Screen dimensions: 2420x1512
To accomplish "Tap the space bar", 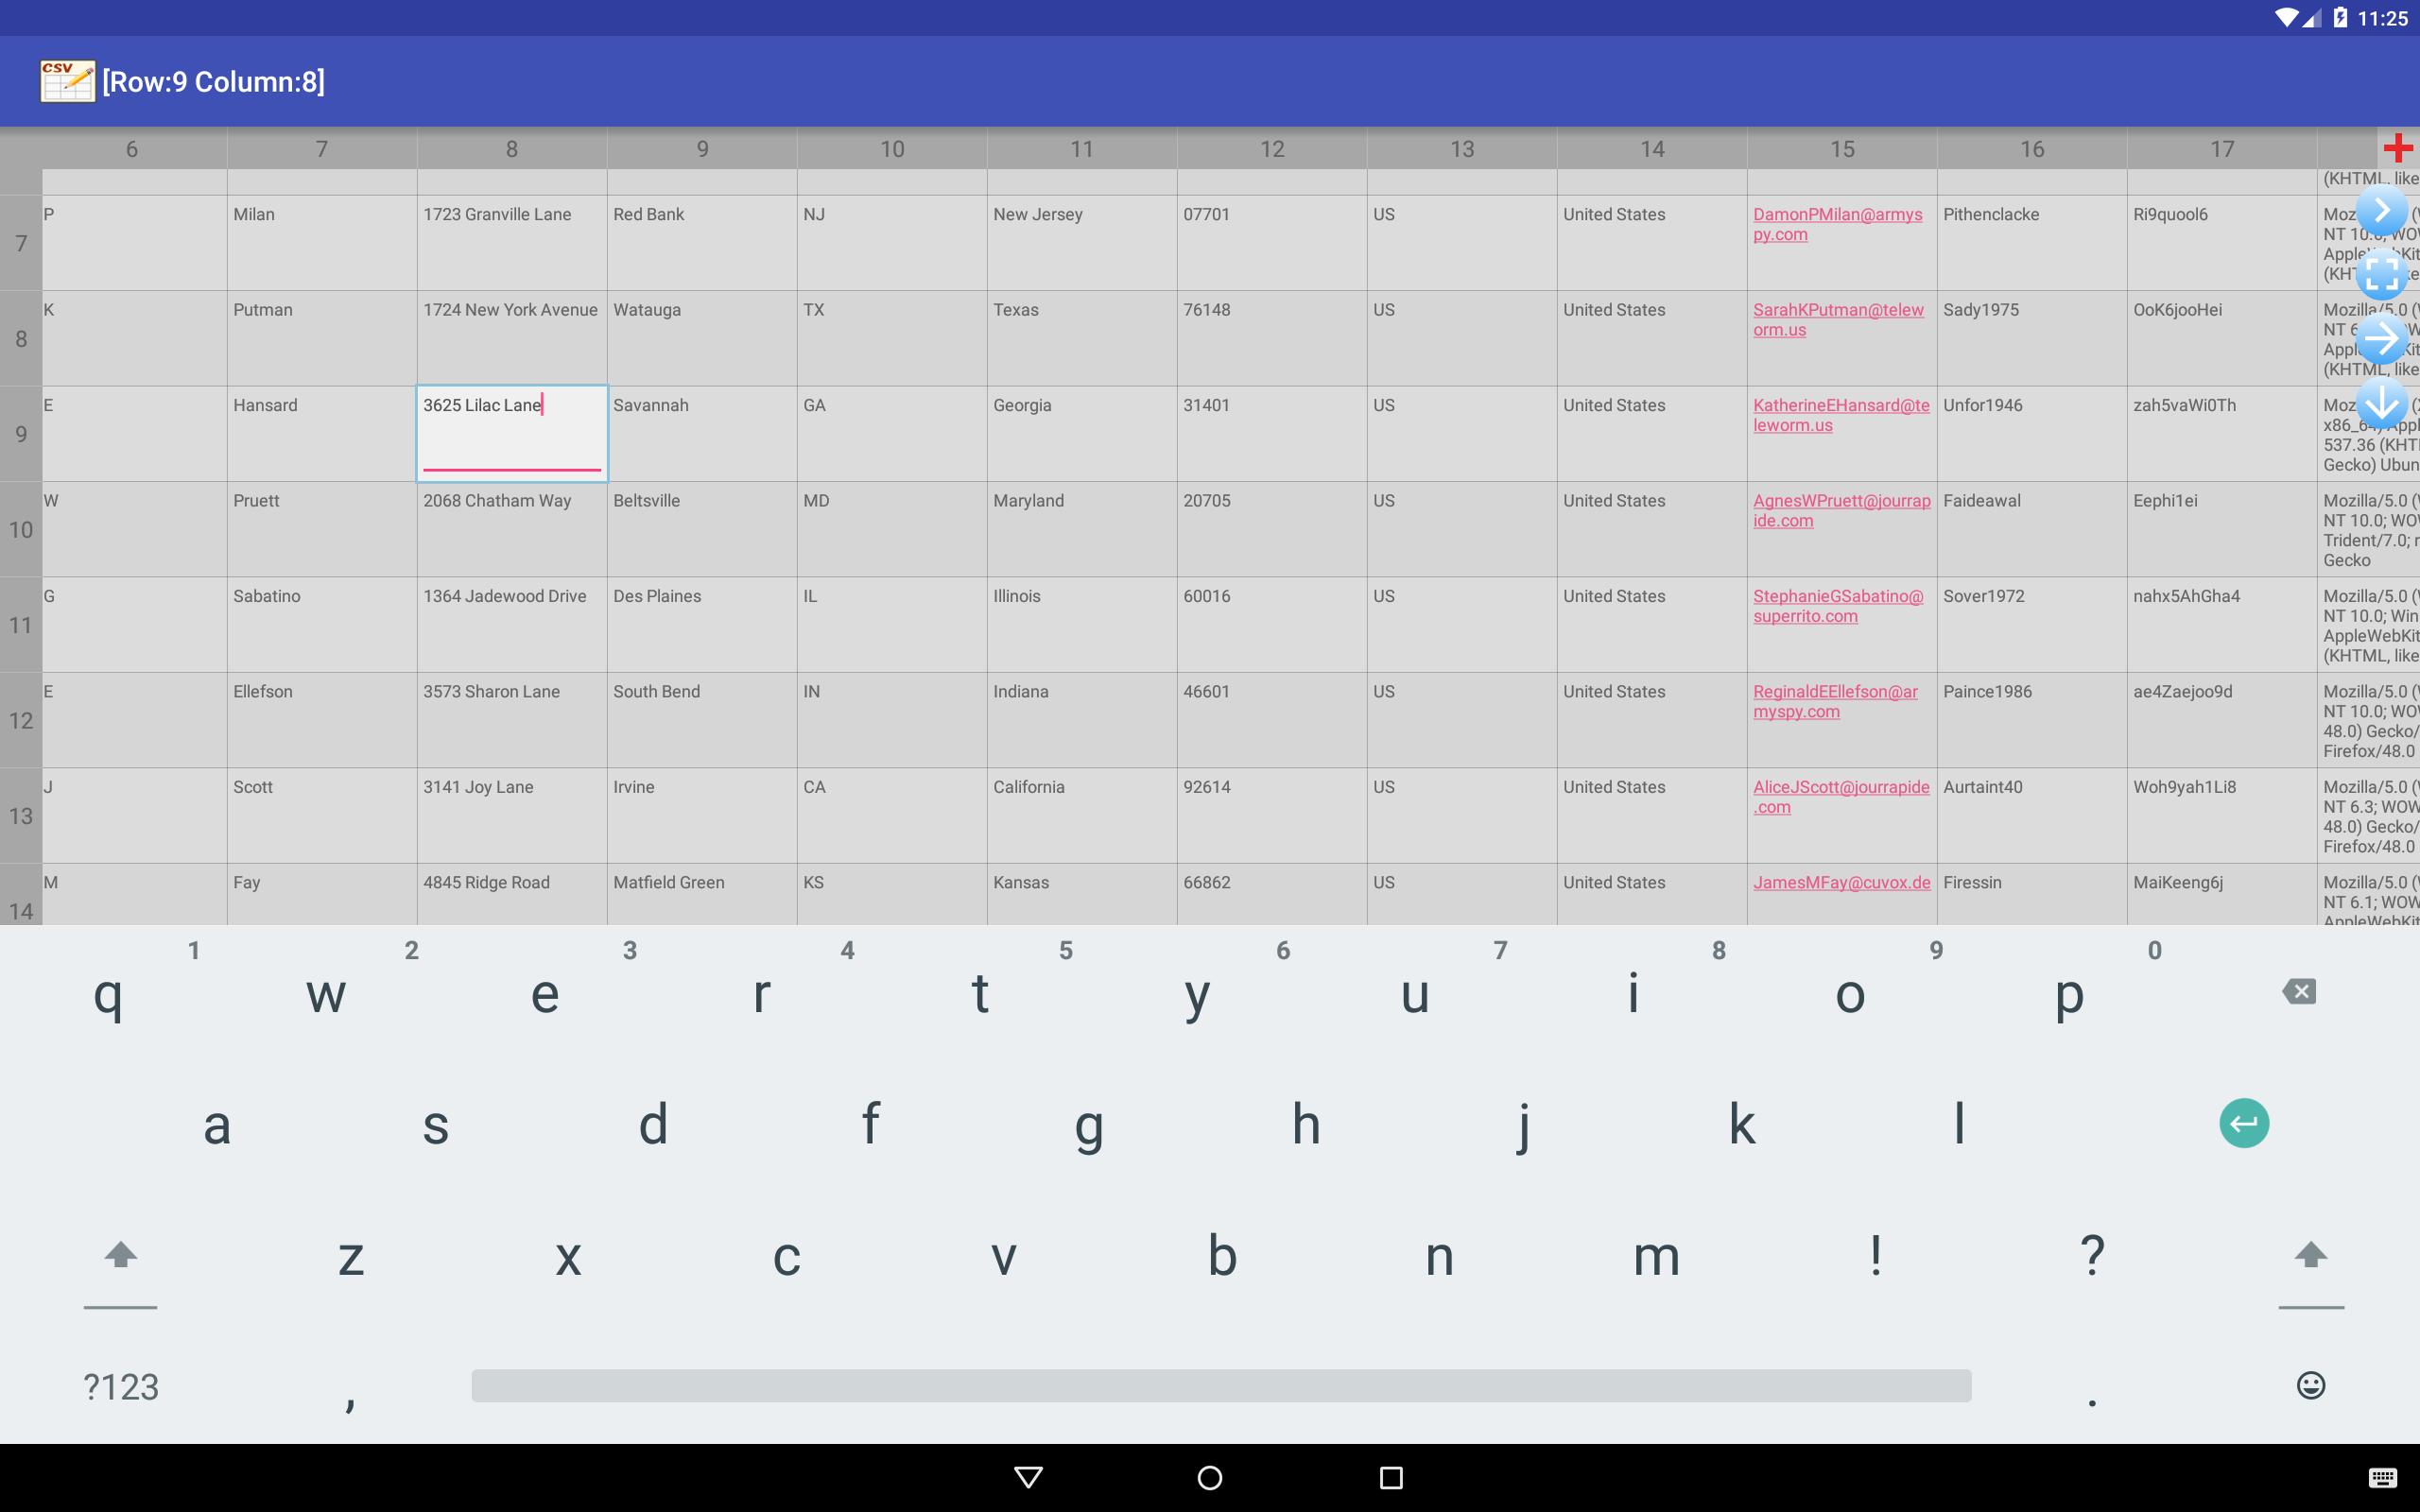I will tap(1221, 1385).
